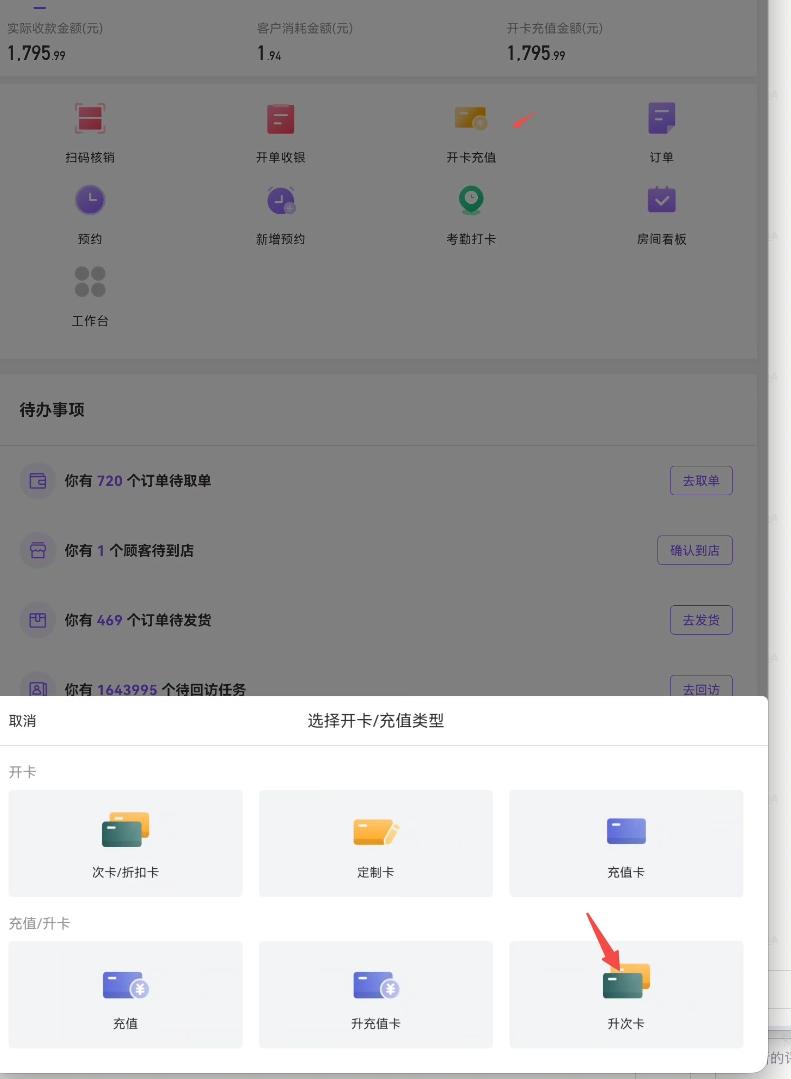Click the 开卡充值金额(元) label

(554, 28)
